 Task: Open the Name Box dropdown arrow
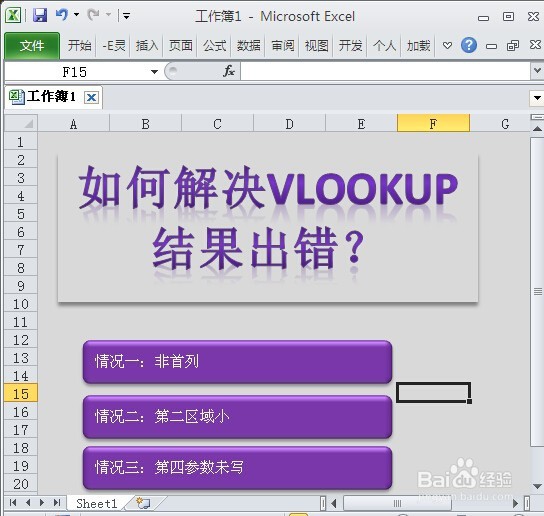pyautogui.click(x=154, y=72)
